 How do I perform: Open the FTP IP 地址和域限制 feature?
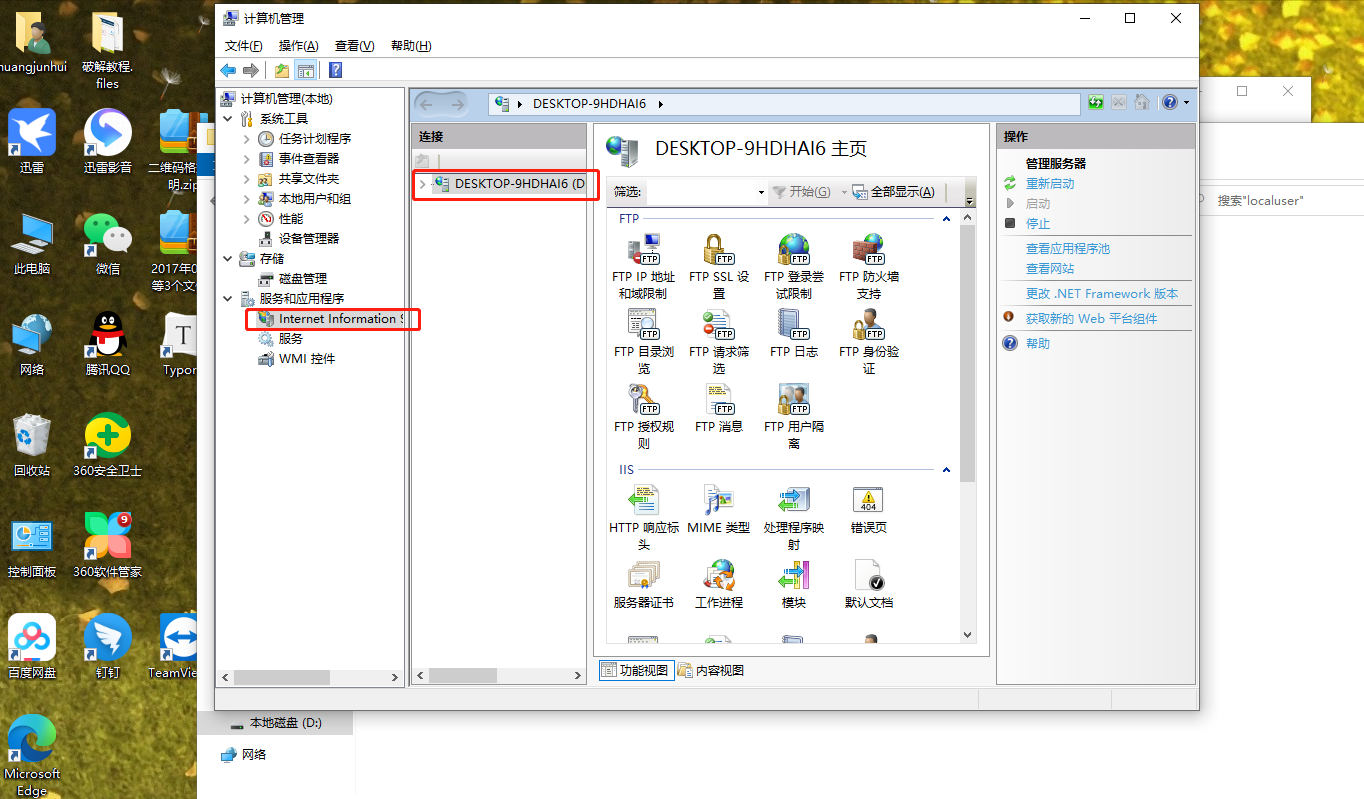(x=644, y=266)
